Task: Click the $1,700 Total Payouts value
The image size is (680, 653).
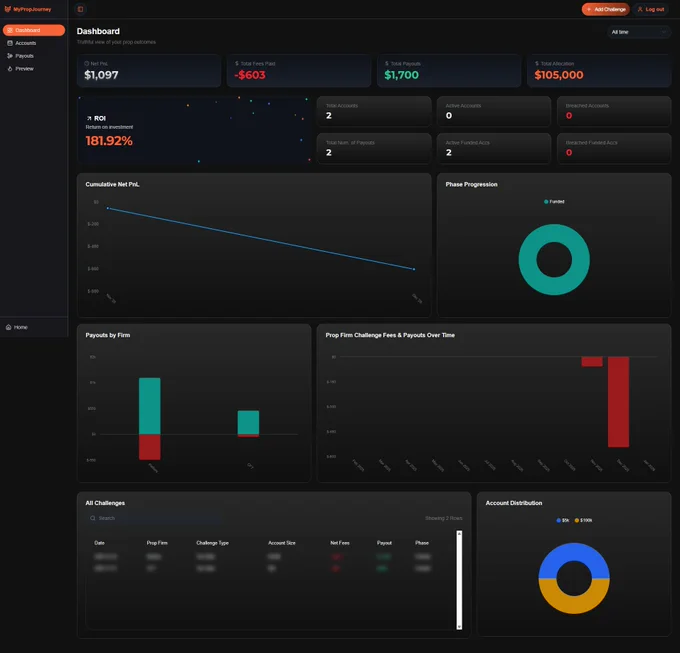Action: pos(402,75)
